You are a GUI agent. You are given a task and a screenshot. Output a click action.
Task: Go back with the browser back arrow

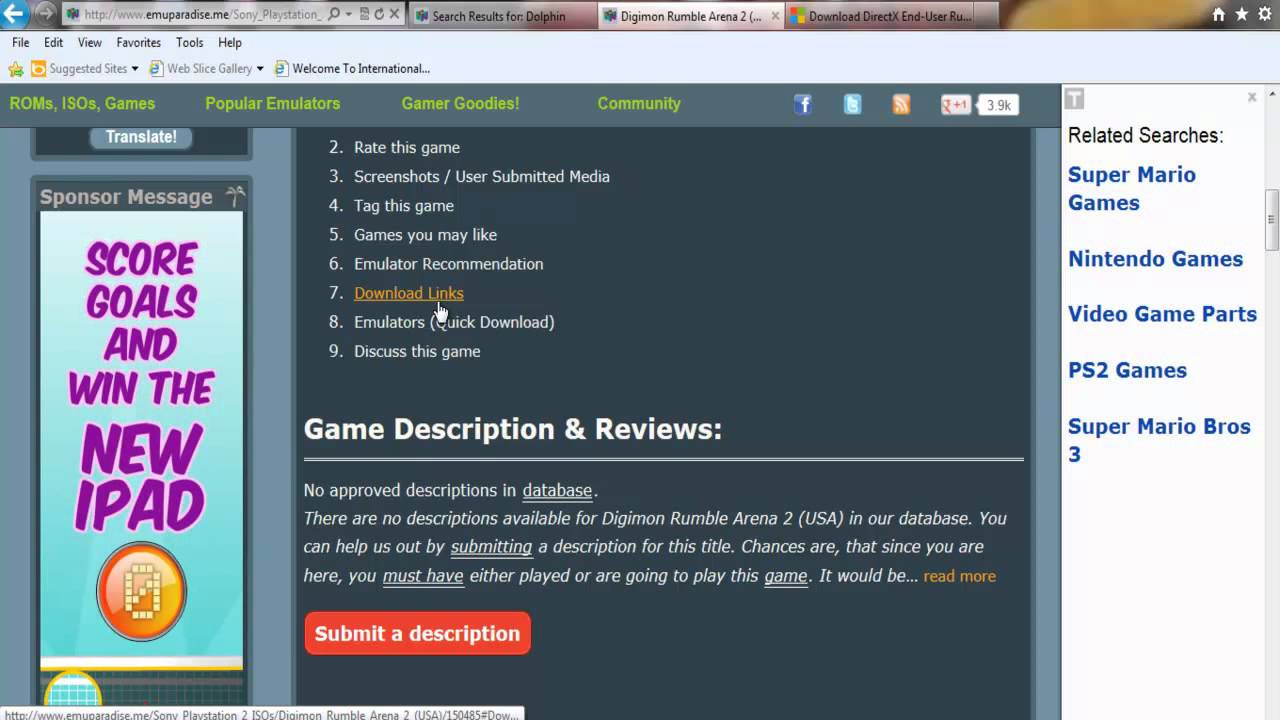[15, 14]
